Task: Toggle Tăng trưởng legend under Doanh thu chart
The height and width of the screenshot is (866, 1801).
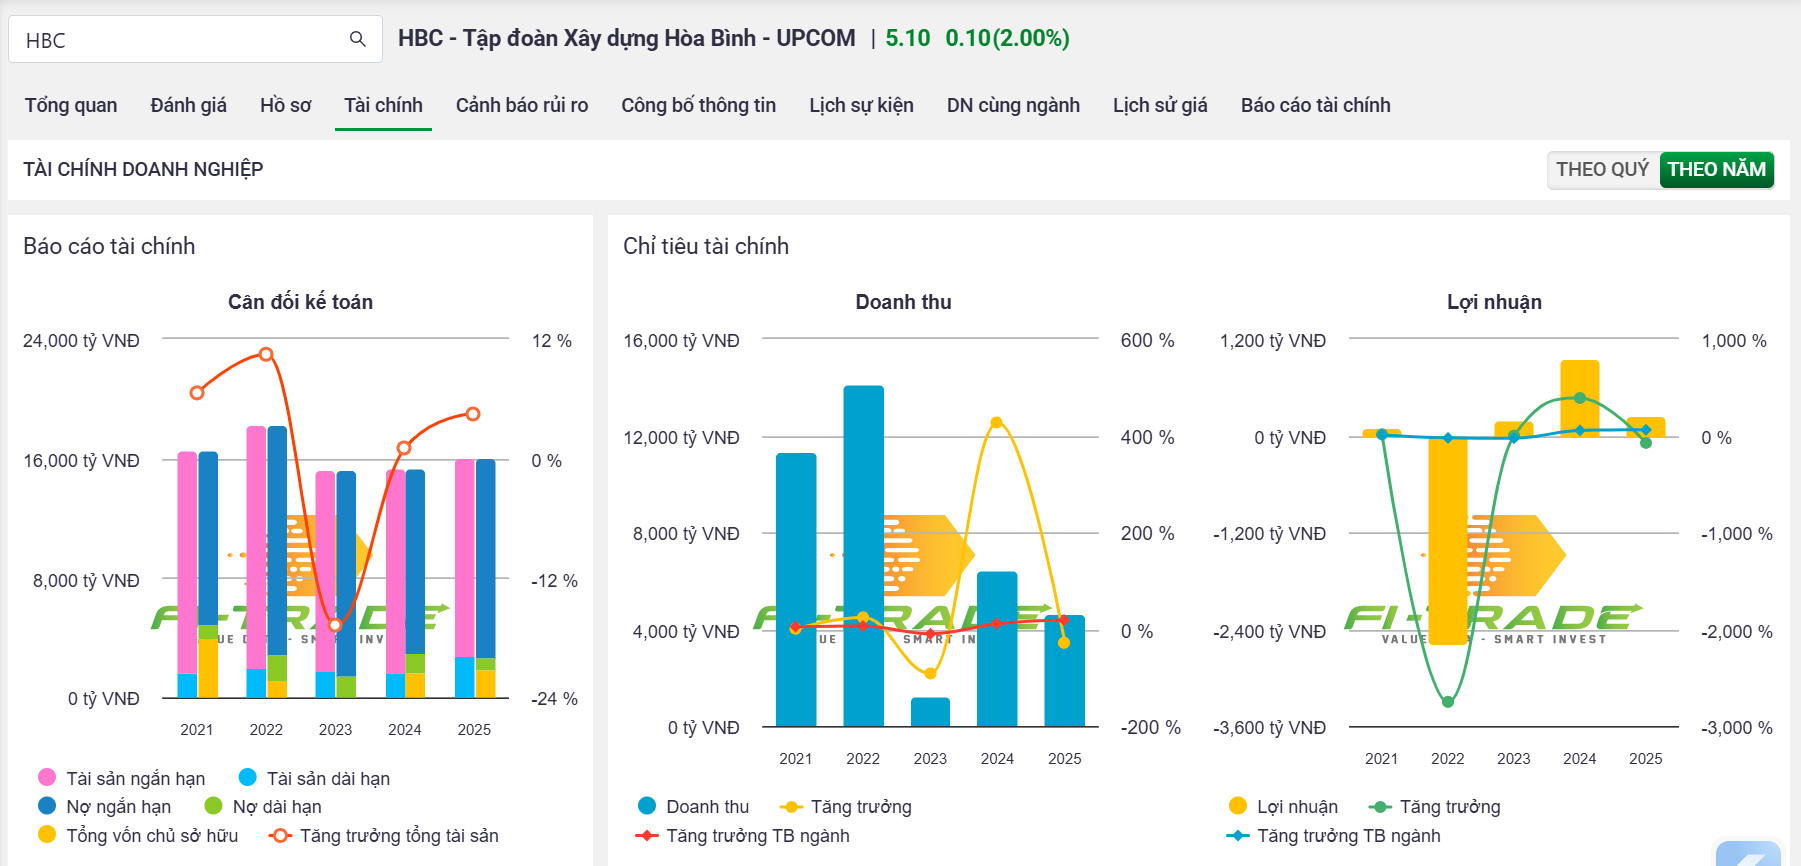Action: (846, 806)
